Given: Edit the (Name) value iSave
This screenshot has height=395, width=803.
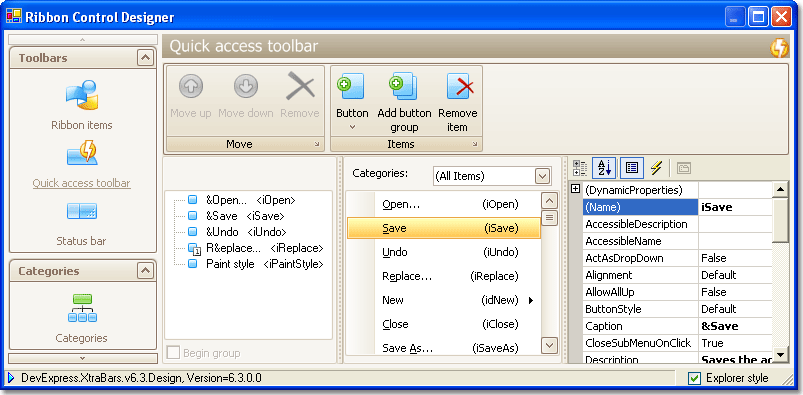Looking at the screenshot, I should click(x=735, y=207).
